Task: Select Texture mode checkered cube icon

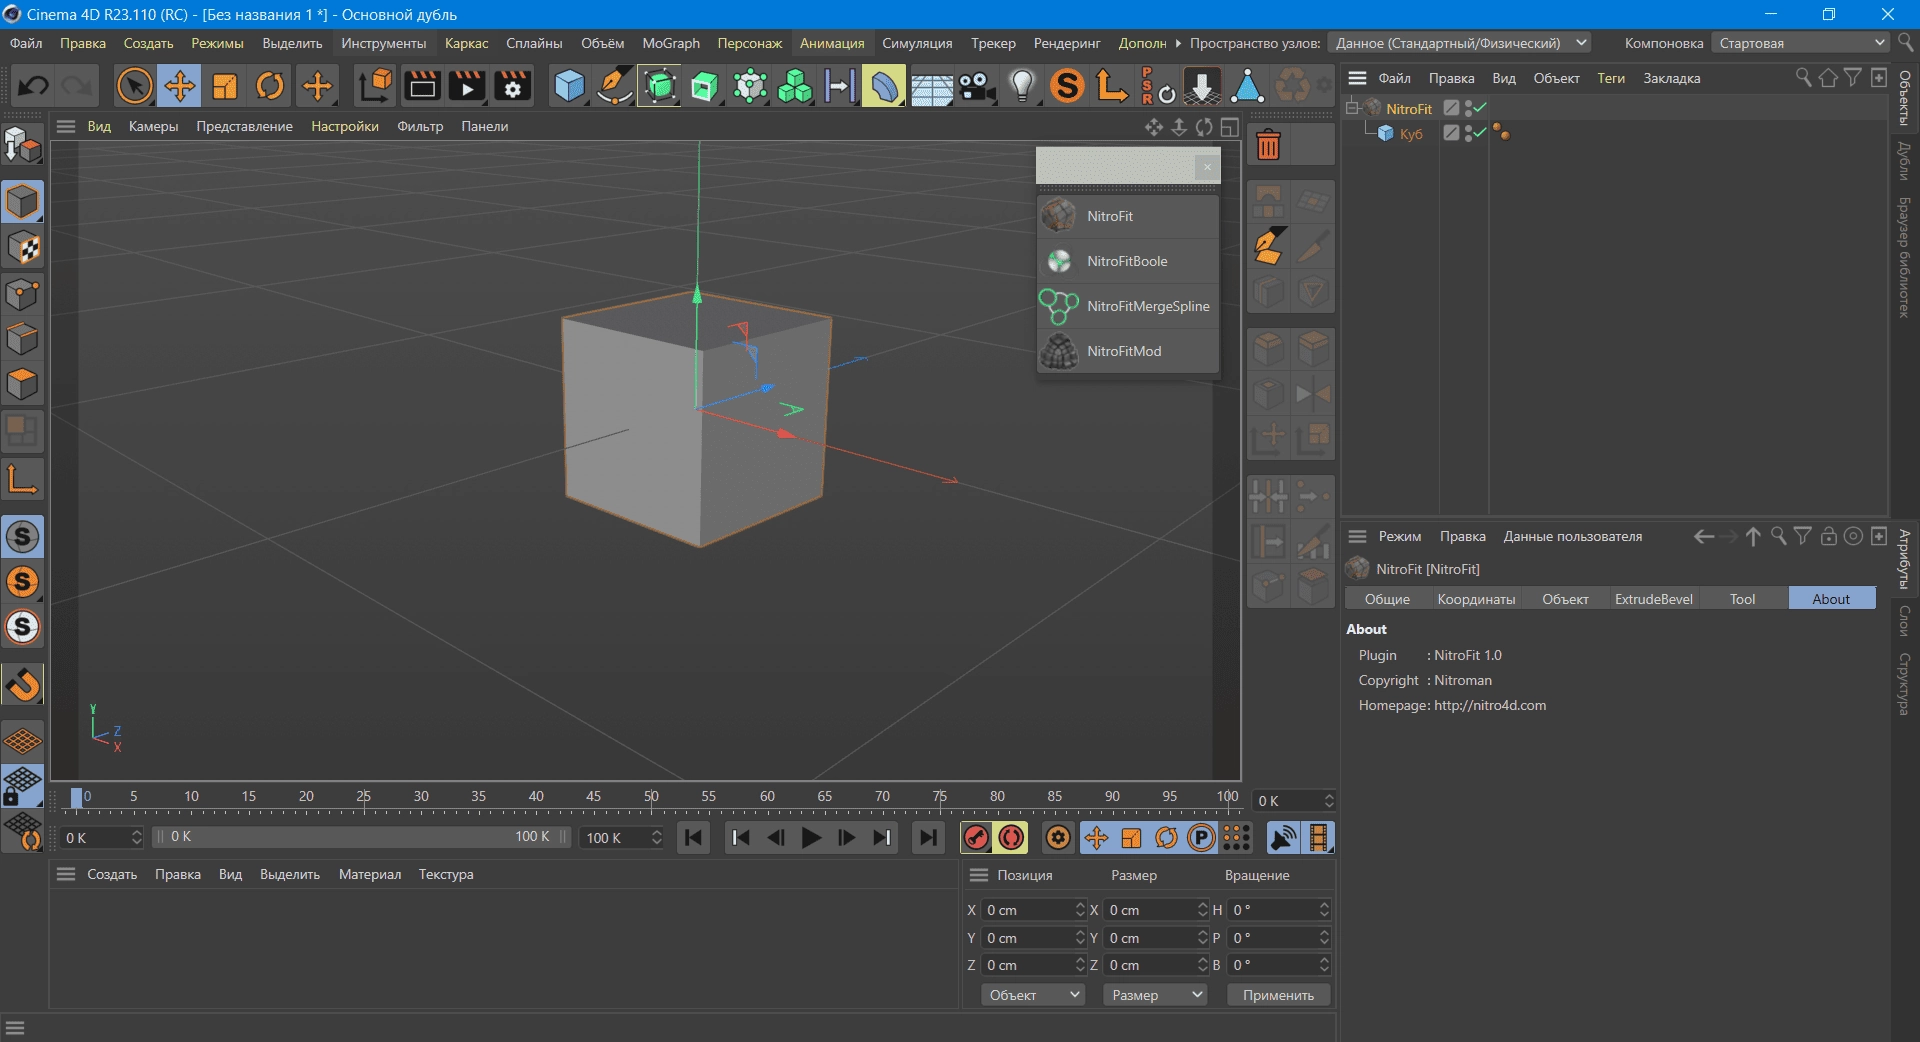Action: pos(22,248)
